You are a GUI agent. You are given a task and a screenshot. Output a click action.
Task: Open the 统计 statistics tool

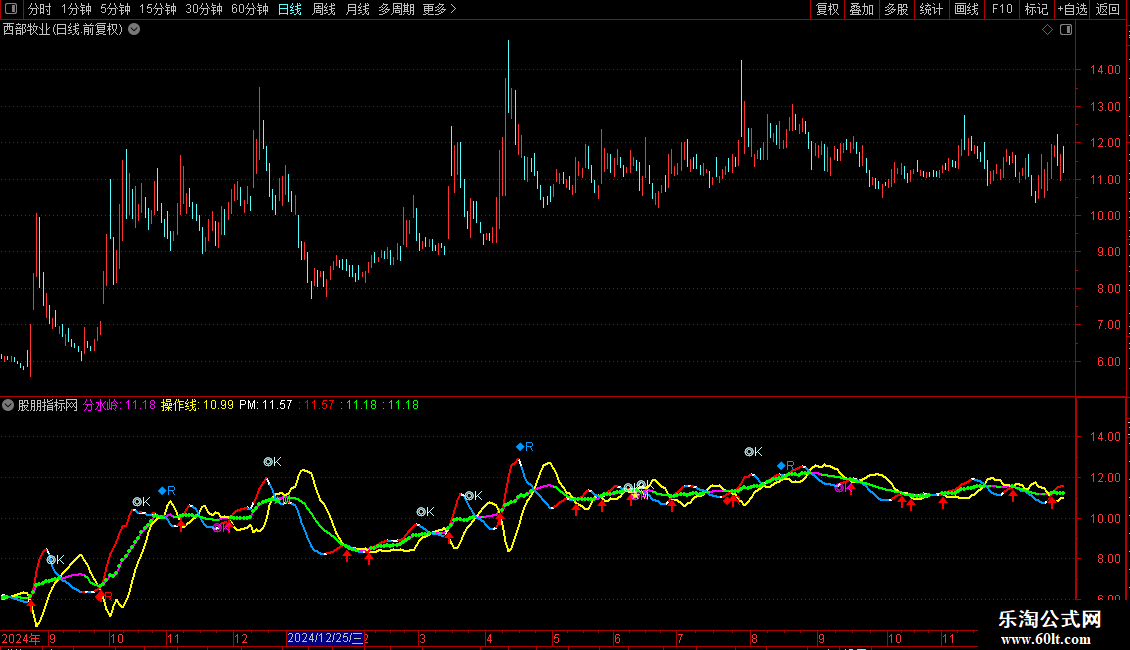(931, 9)
